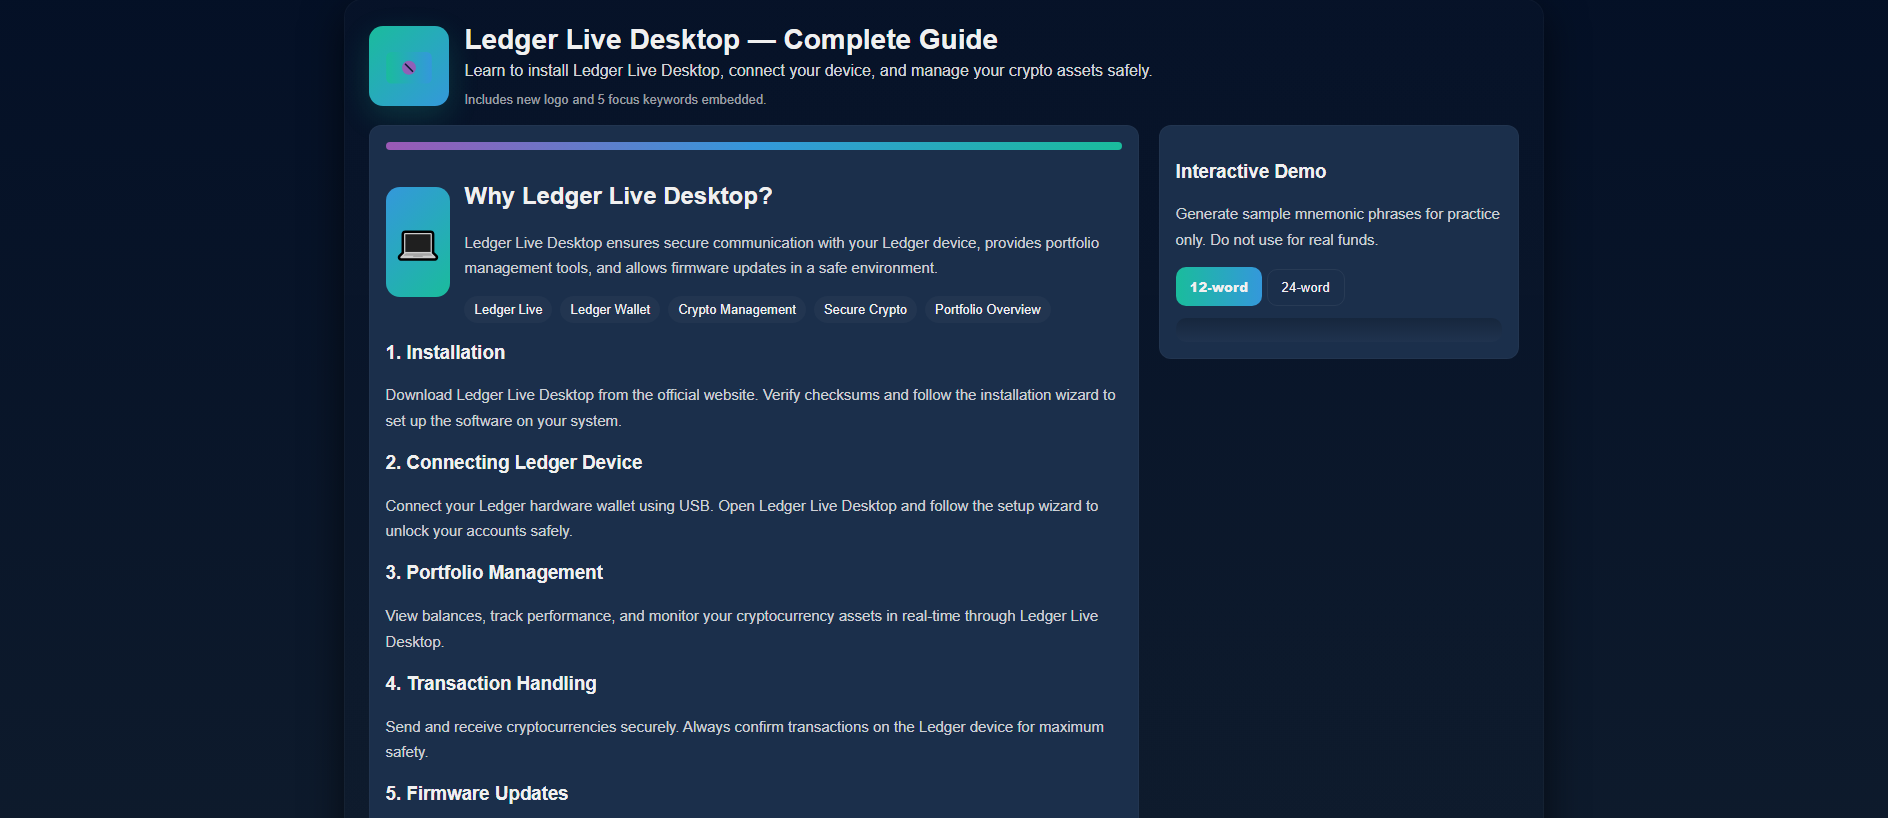The width and height of the screenshot is (1888, 818).
Task: Click the paragraph starting 'Send and receive cryptocurrencies'
Action: pos(745,739)
